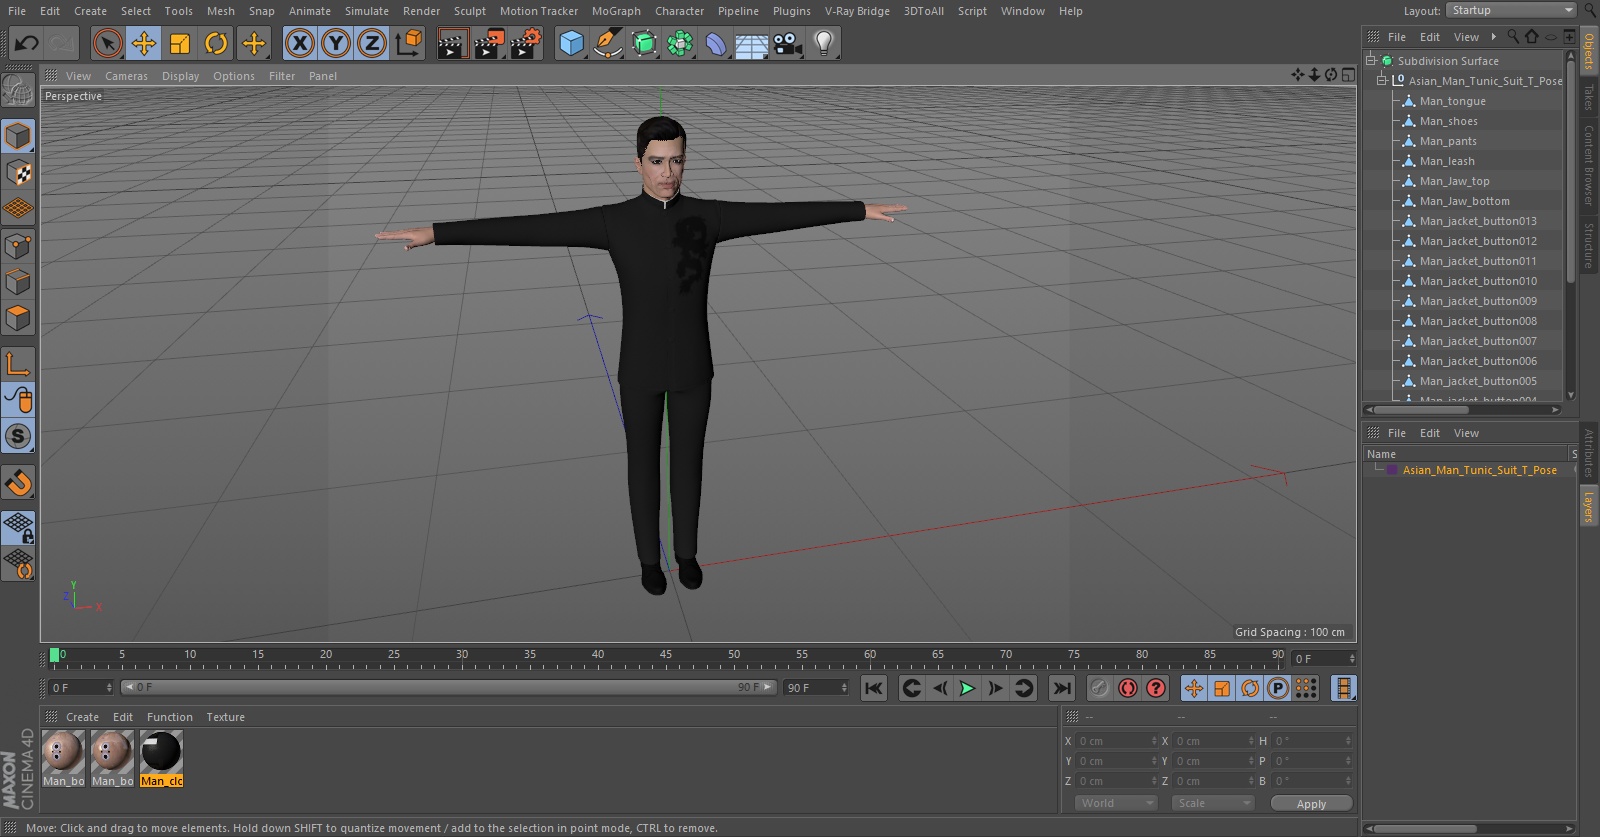Toggle Y axis lock
1600x837 pixels.
[336, 43]
